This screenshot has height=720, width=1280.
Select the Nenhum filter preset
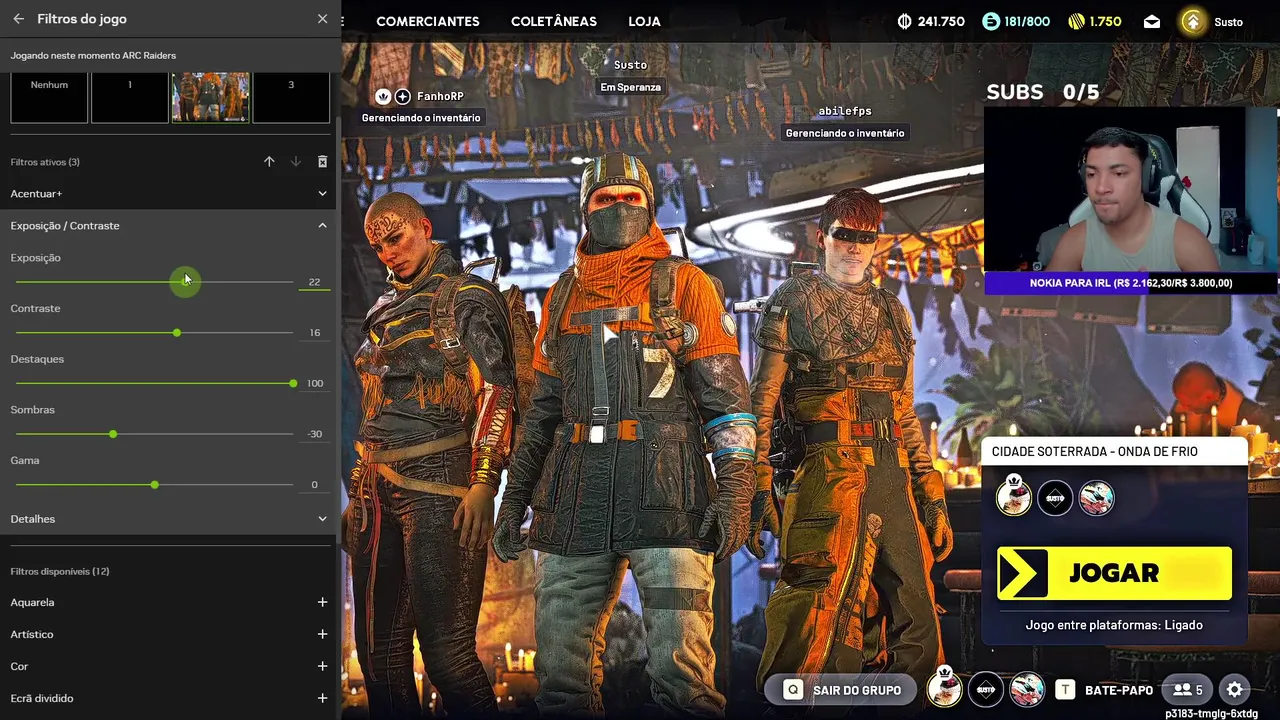(x=49, y=97)
